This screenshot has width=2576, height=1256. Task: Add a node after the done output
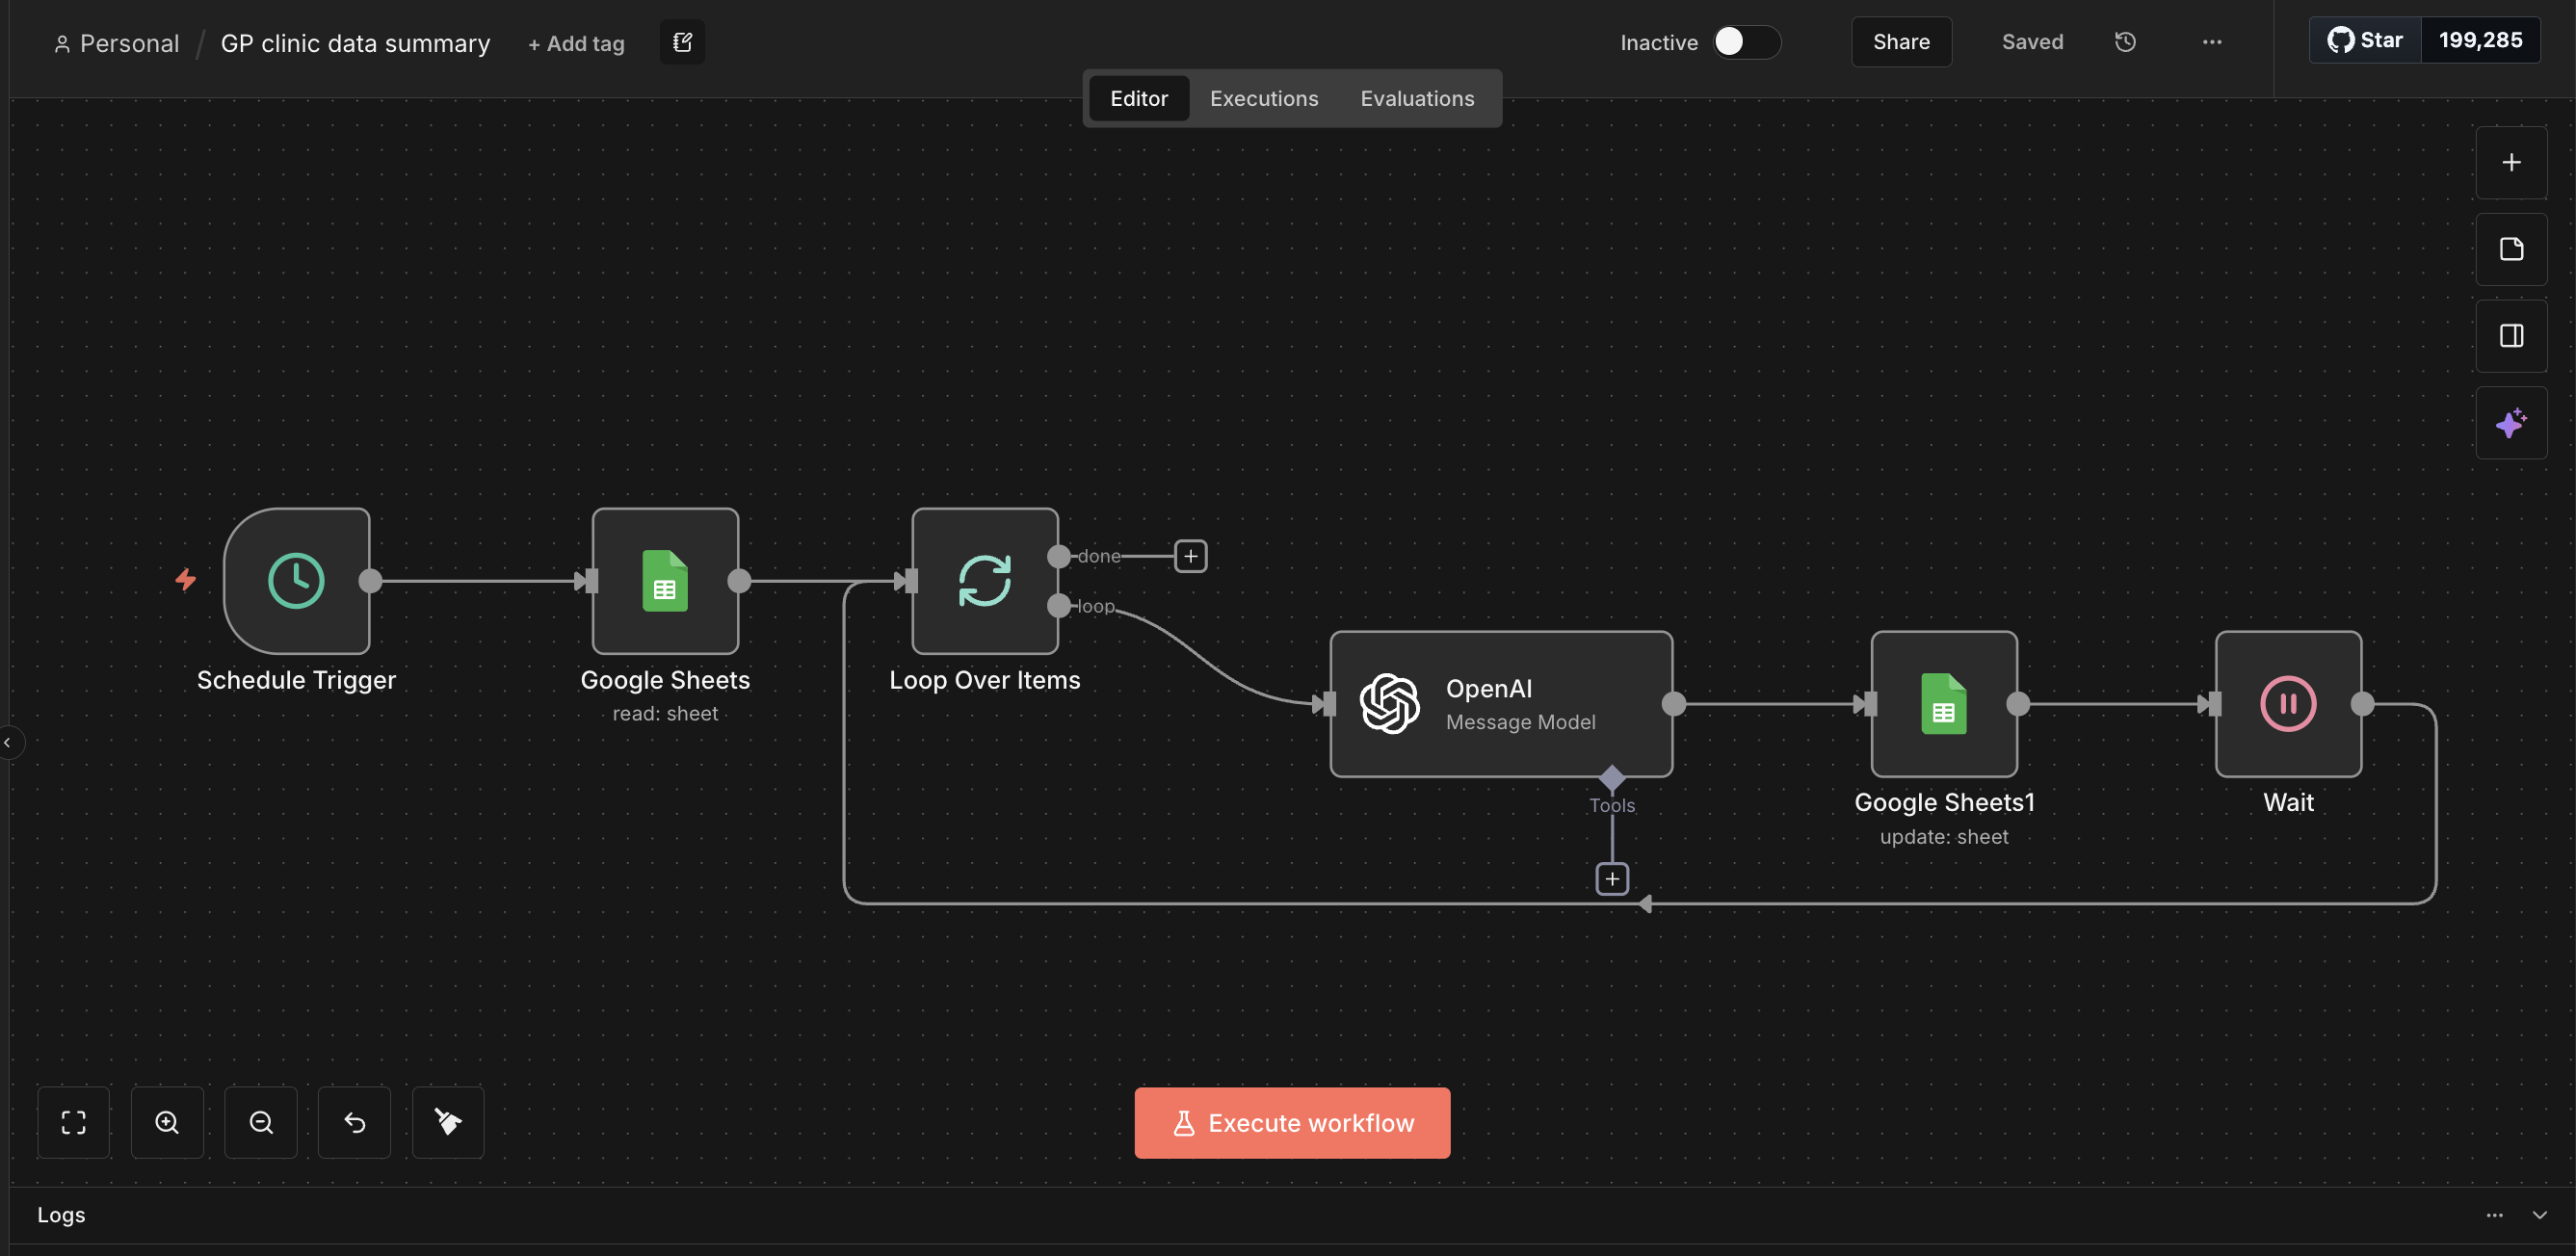1190,556
